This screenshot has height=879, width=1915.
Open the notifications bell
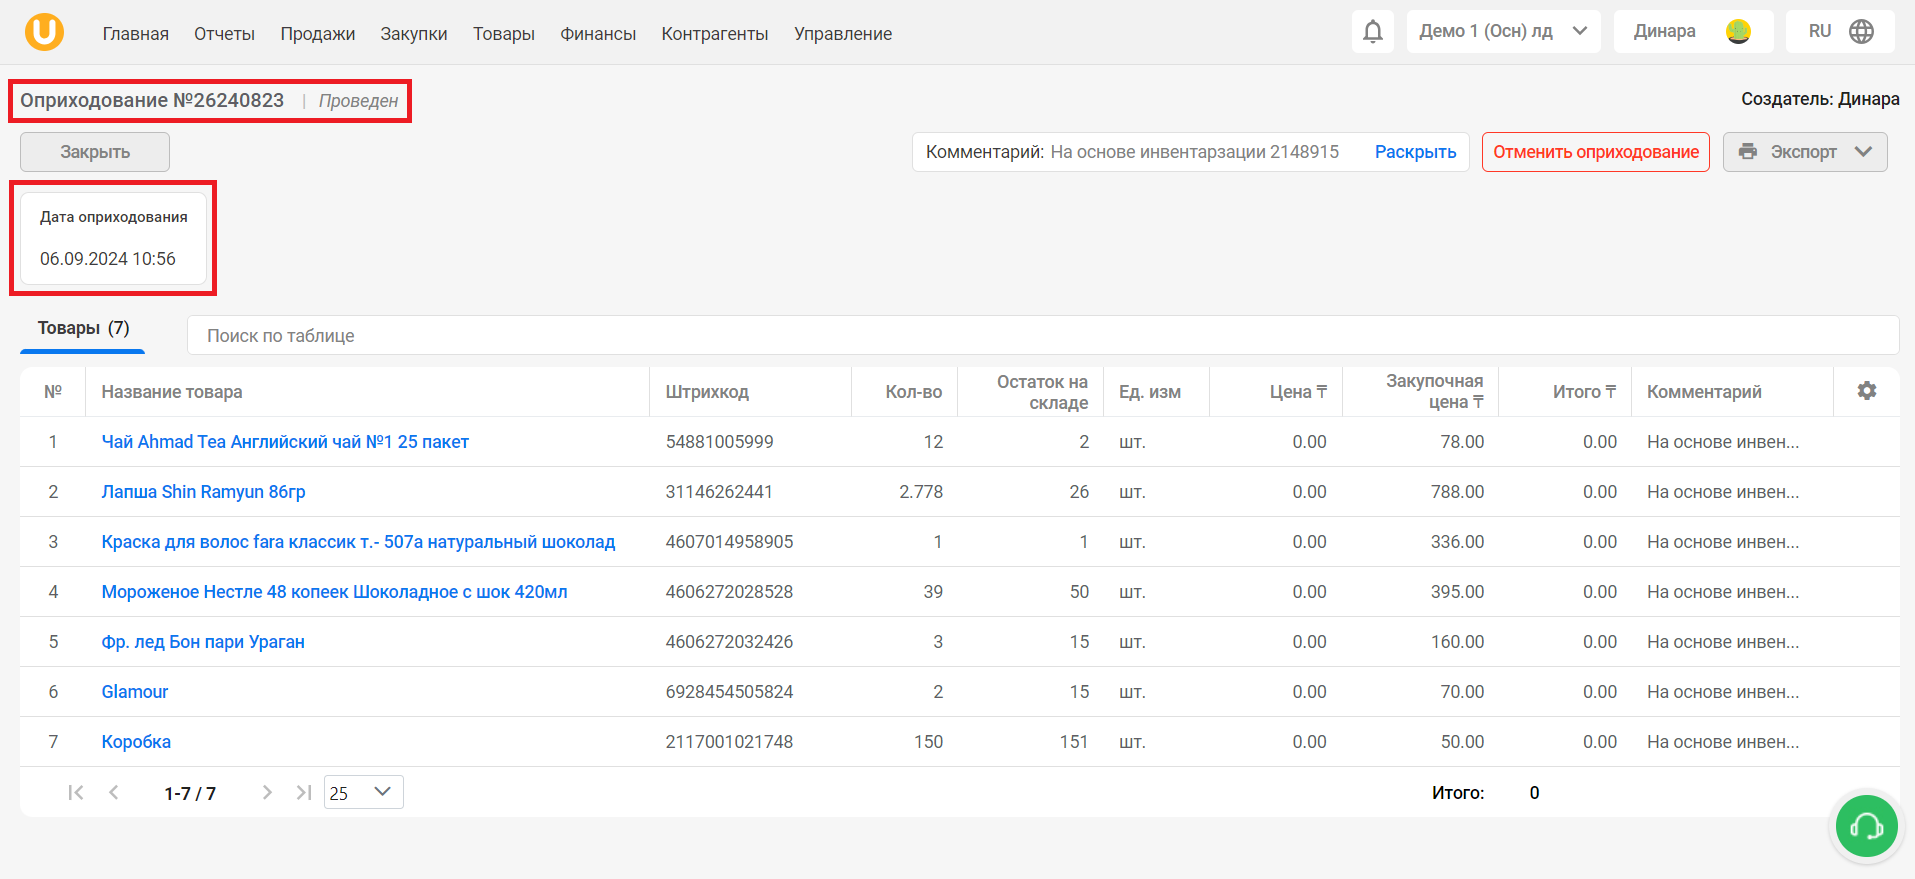pos(1373,32)
